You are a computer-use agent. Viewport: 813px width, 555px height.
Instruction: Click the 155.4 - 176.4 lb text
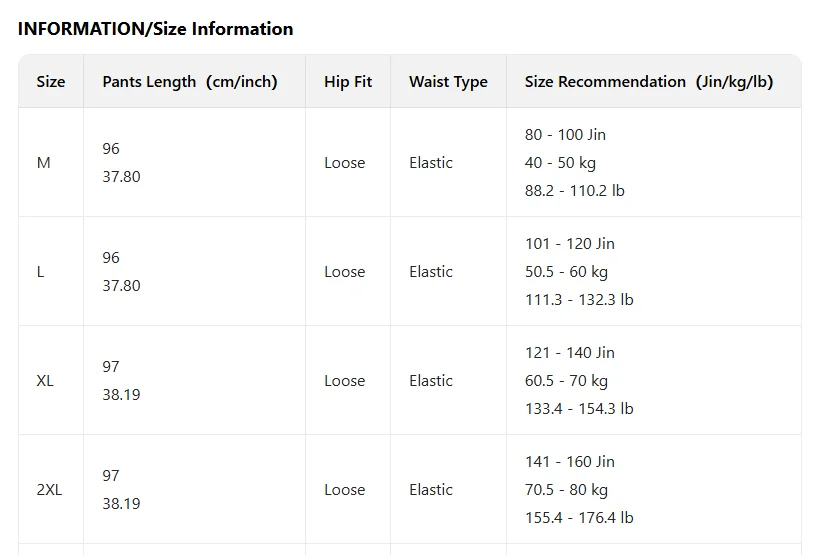pyautogui.click(x=579, y=517)
